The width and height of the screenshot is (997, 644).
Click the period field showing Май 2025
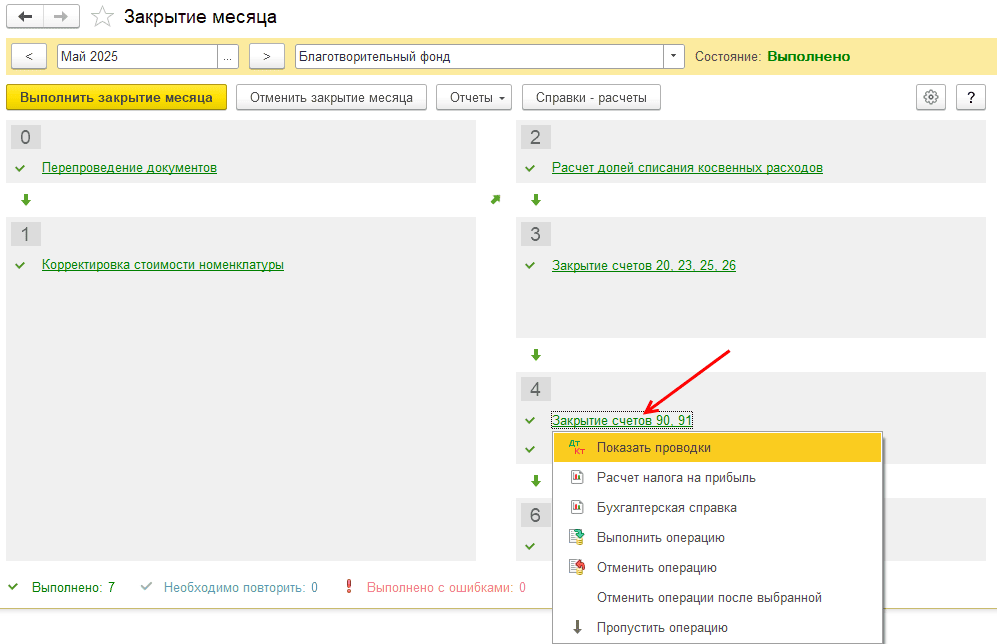click(x=137, y=56)
